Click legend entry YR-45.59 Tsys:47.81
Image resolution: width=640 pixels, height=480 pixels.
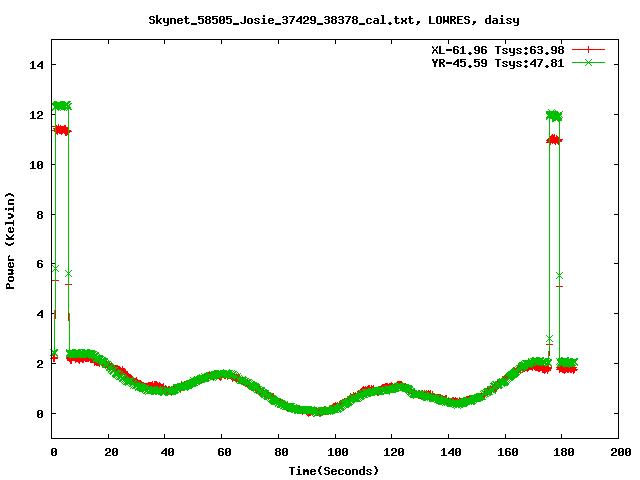[498, 63]
